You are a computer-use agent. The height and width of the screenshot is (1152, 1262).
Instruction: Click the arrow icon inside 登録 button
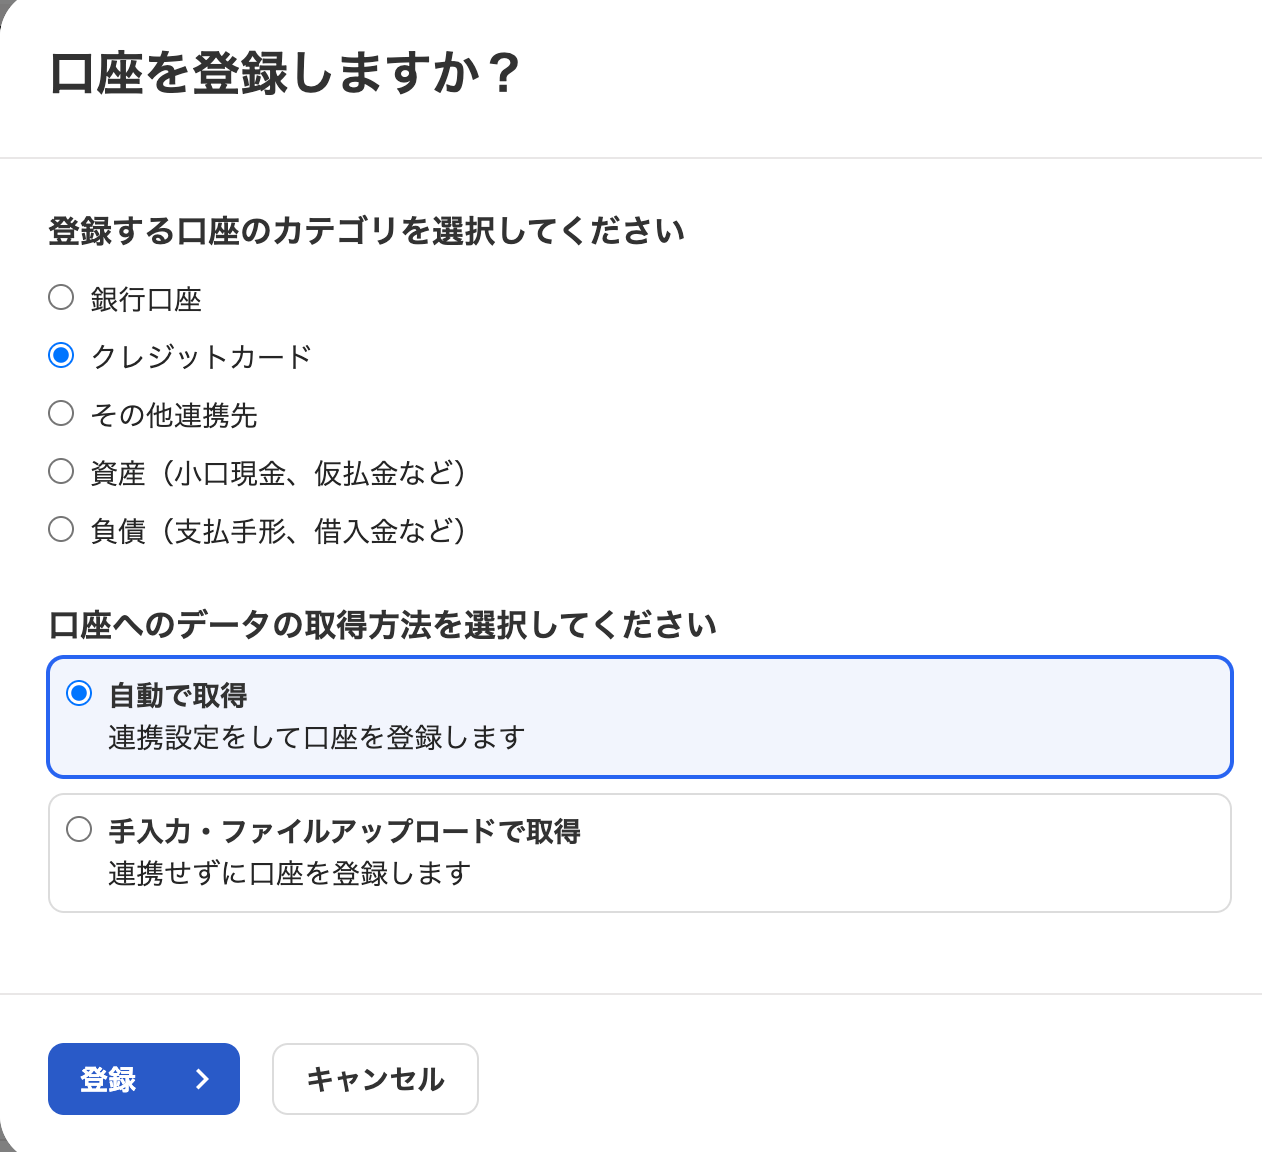[201, 1079]
